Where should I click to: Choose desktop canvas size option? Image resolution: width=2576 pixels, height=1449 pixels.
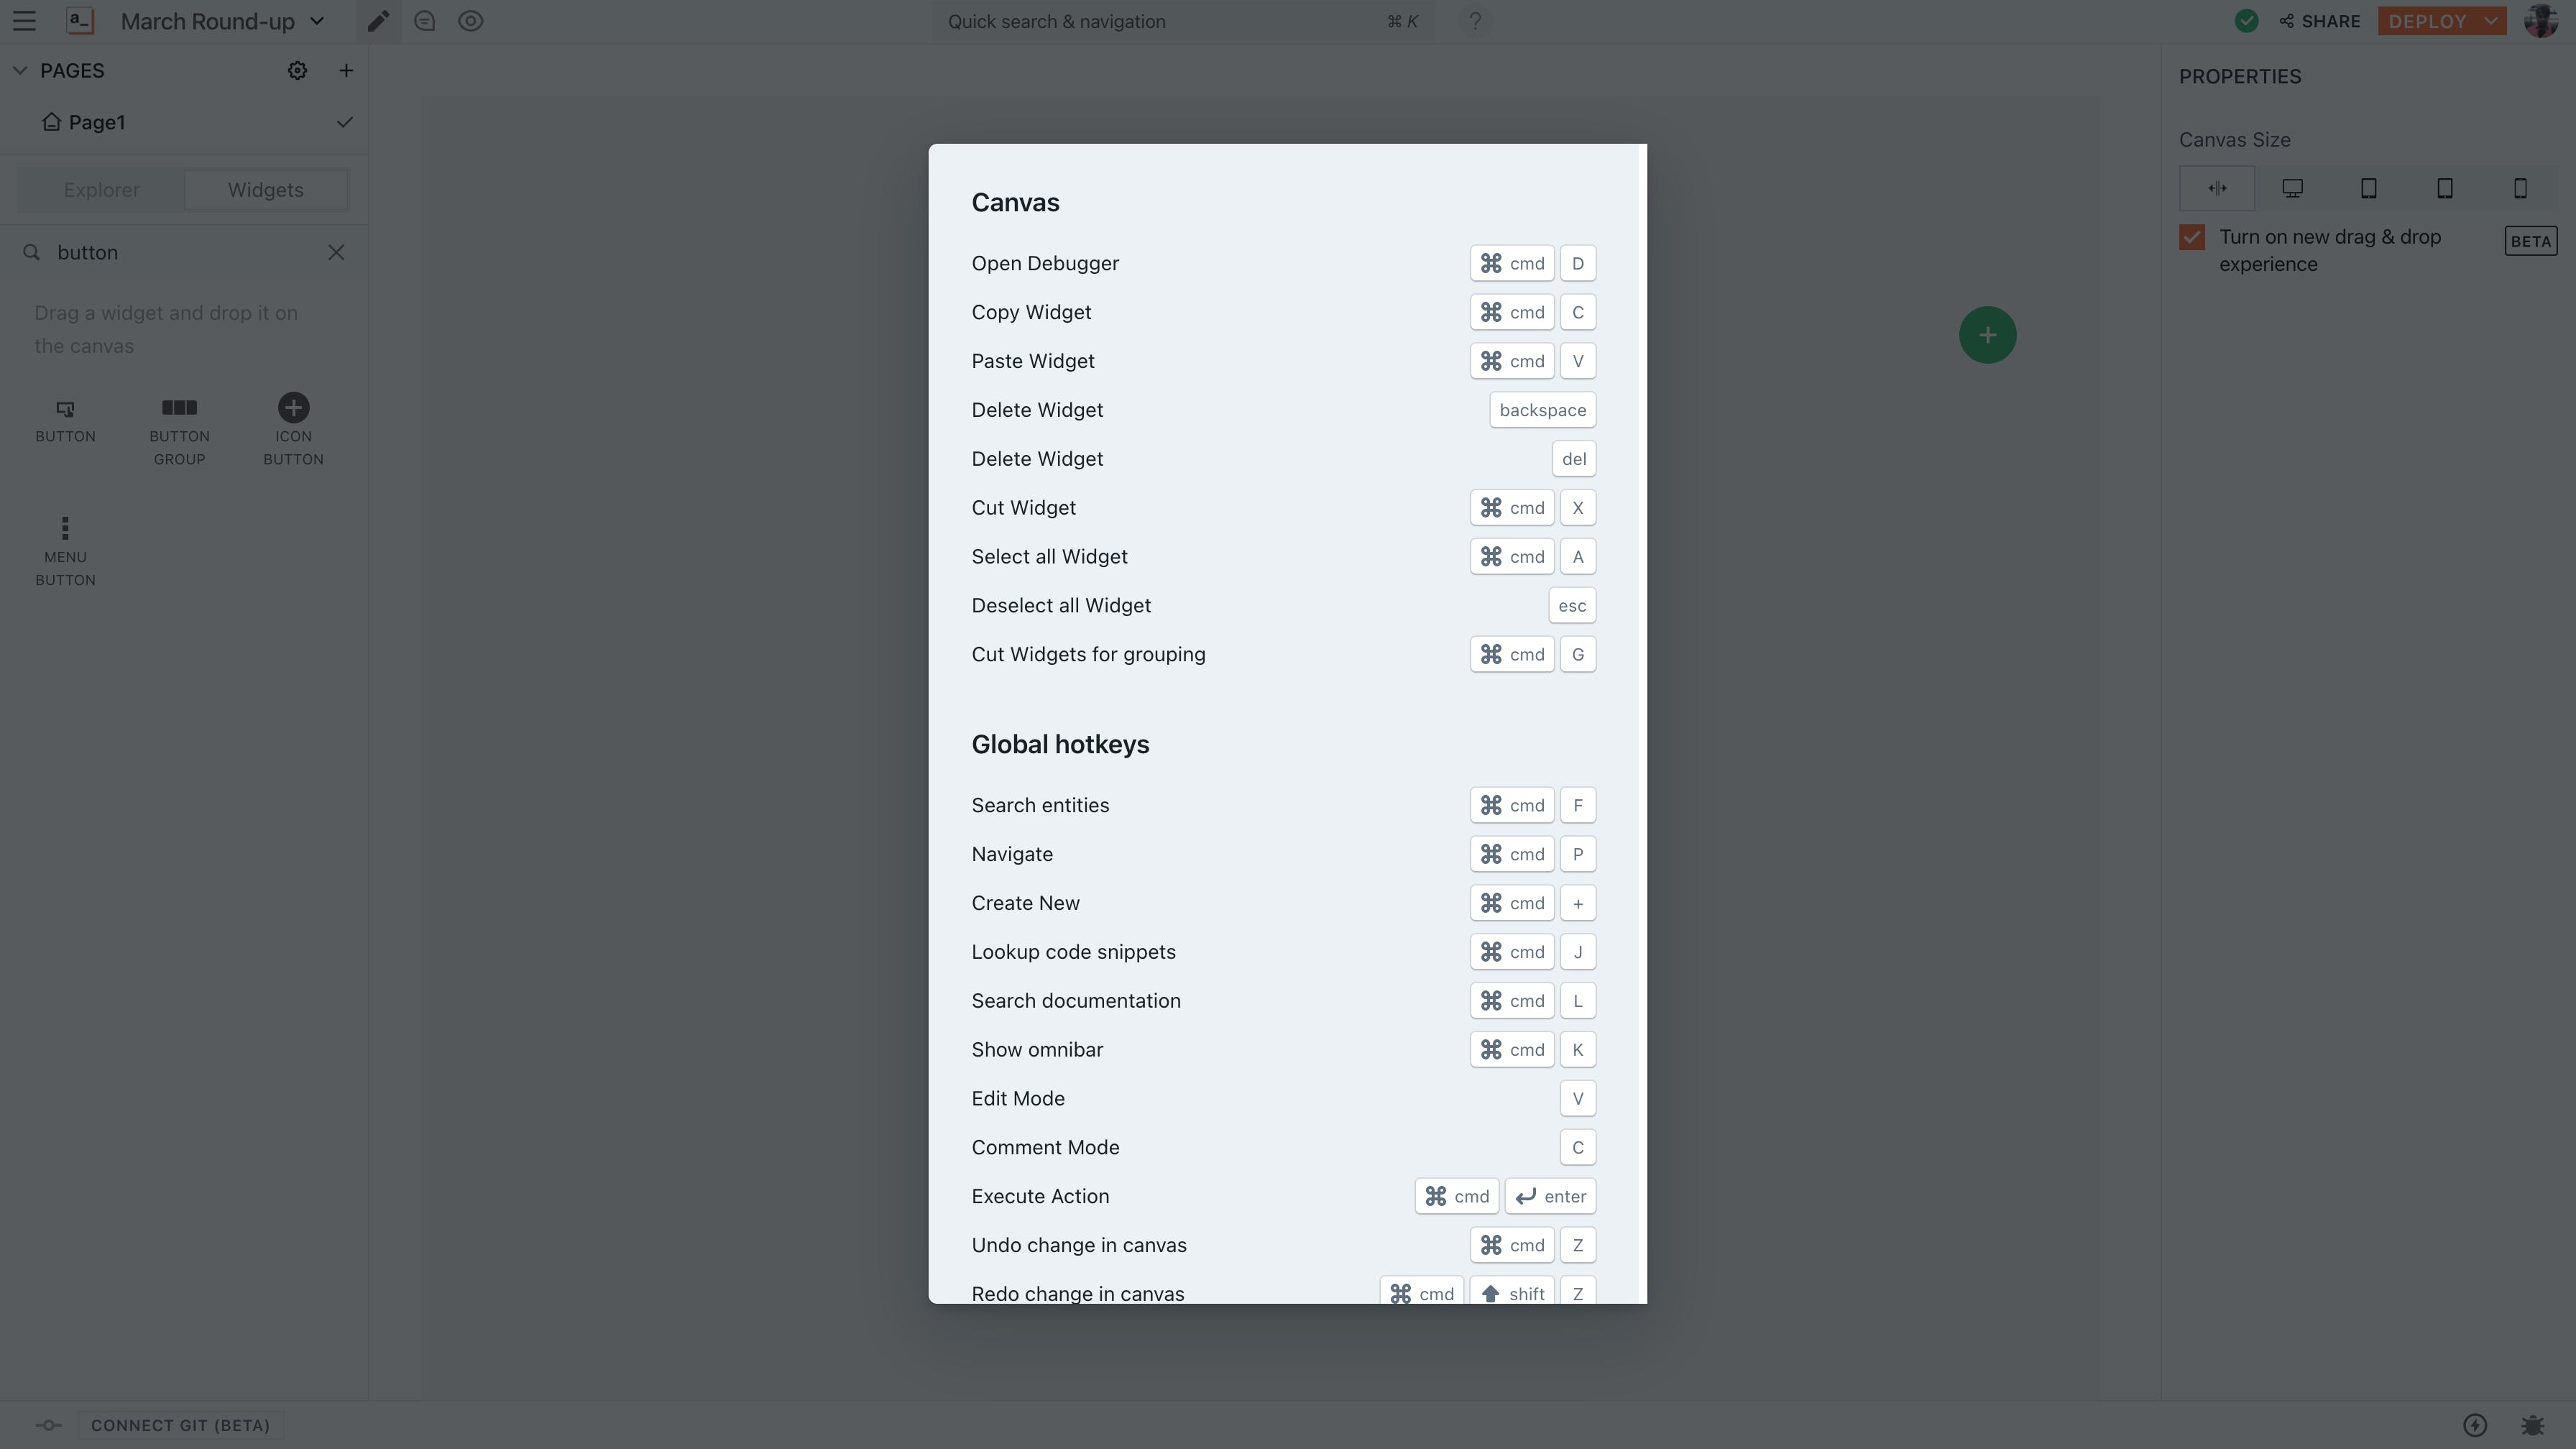click(x=2293, y=188)
